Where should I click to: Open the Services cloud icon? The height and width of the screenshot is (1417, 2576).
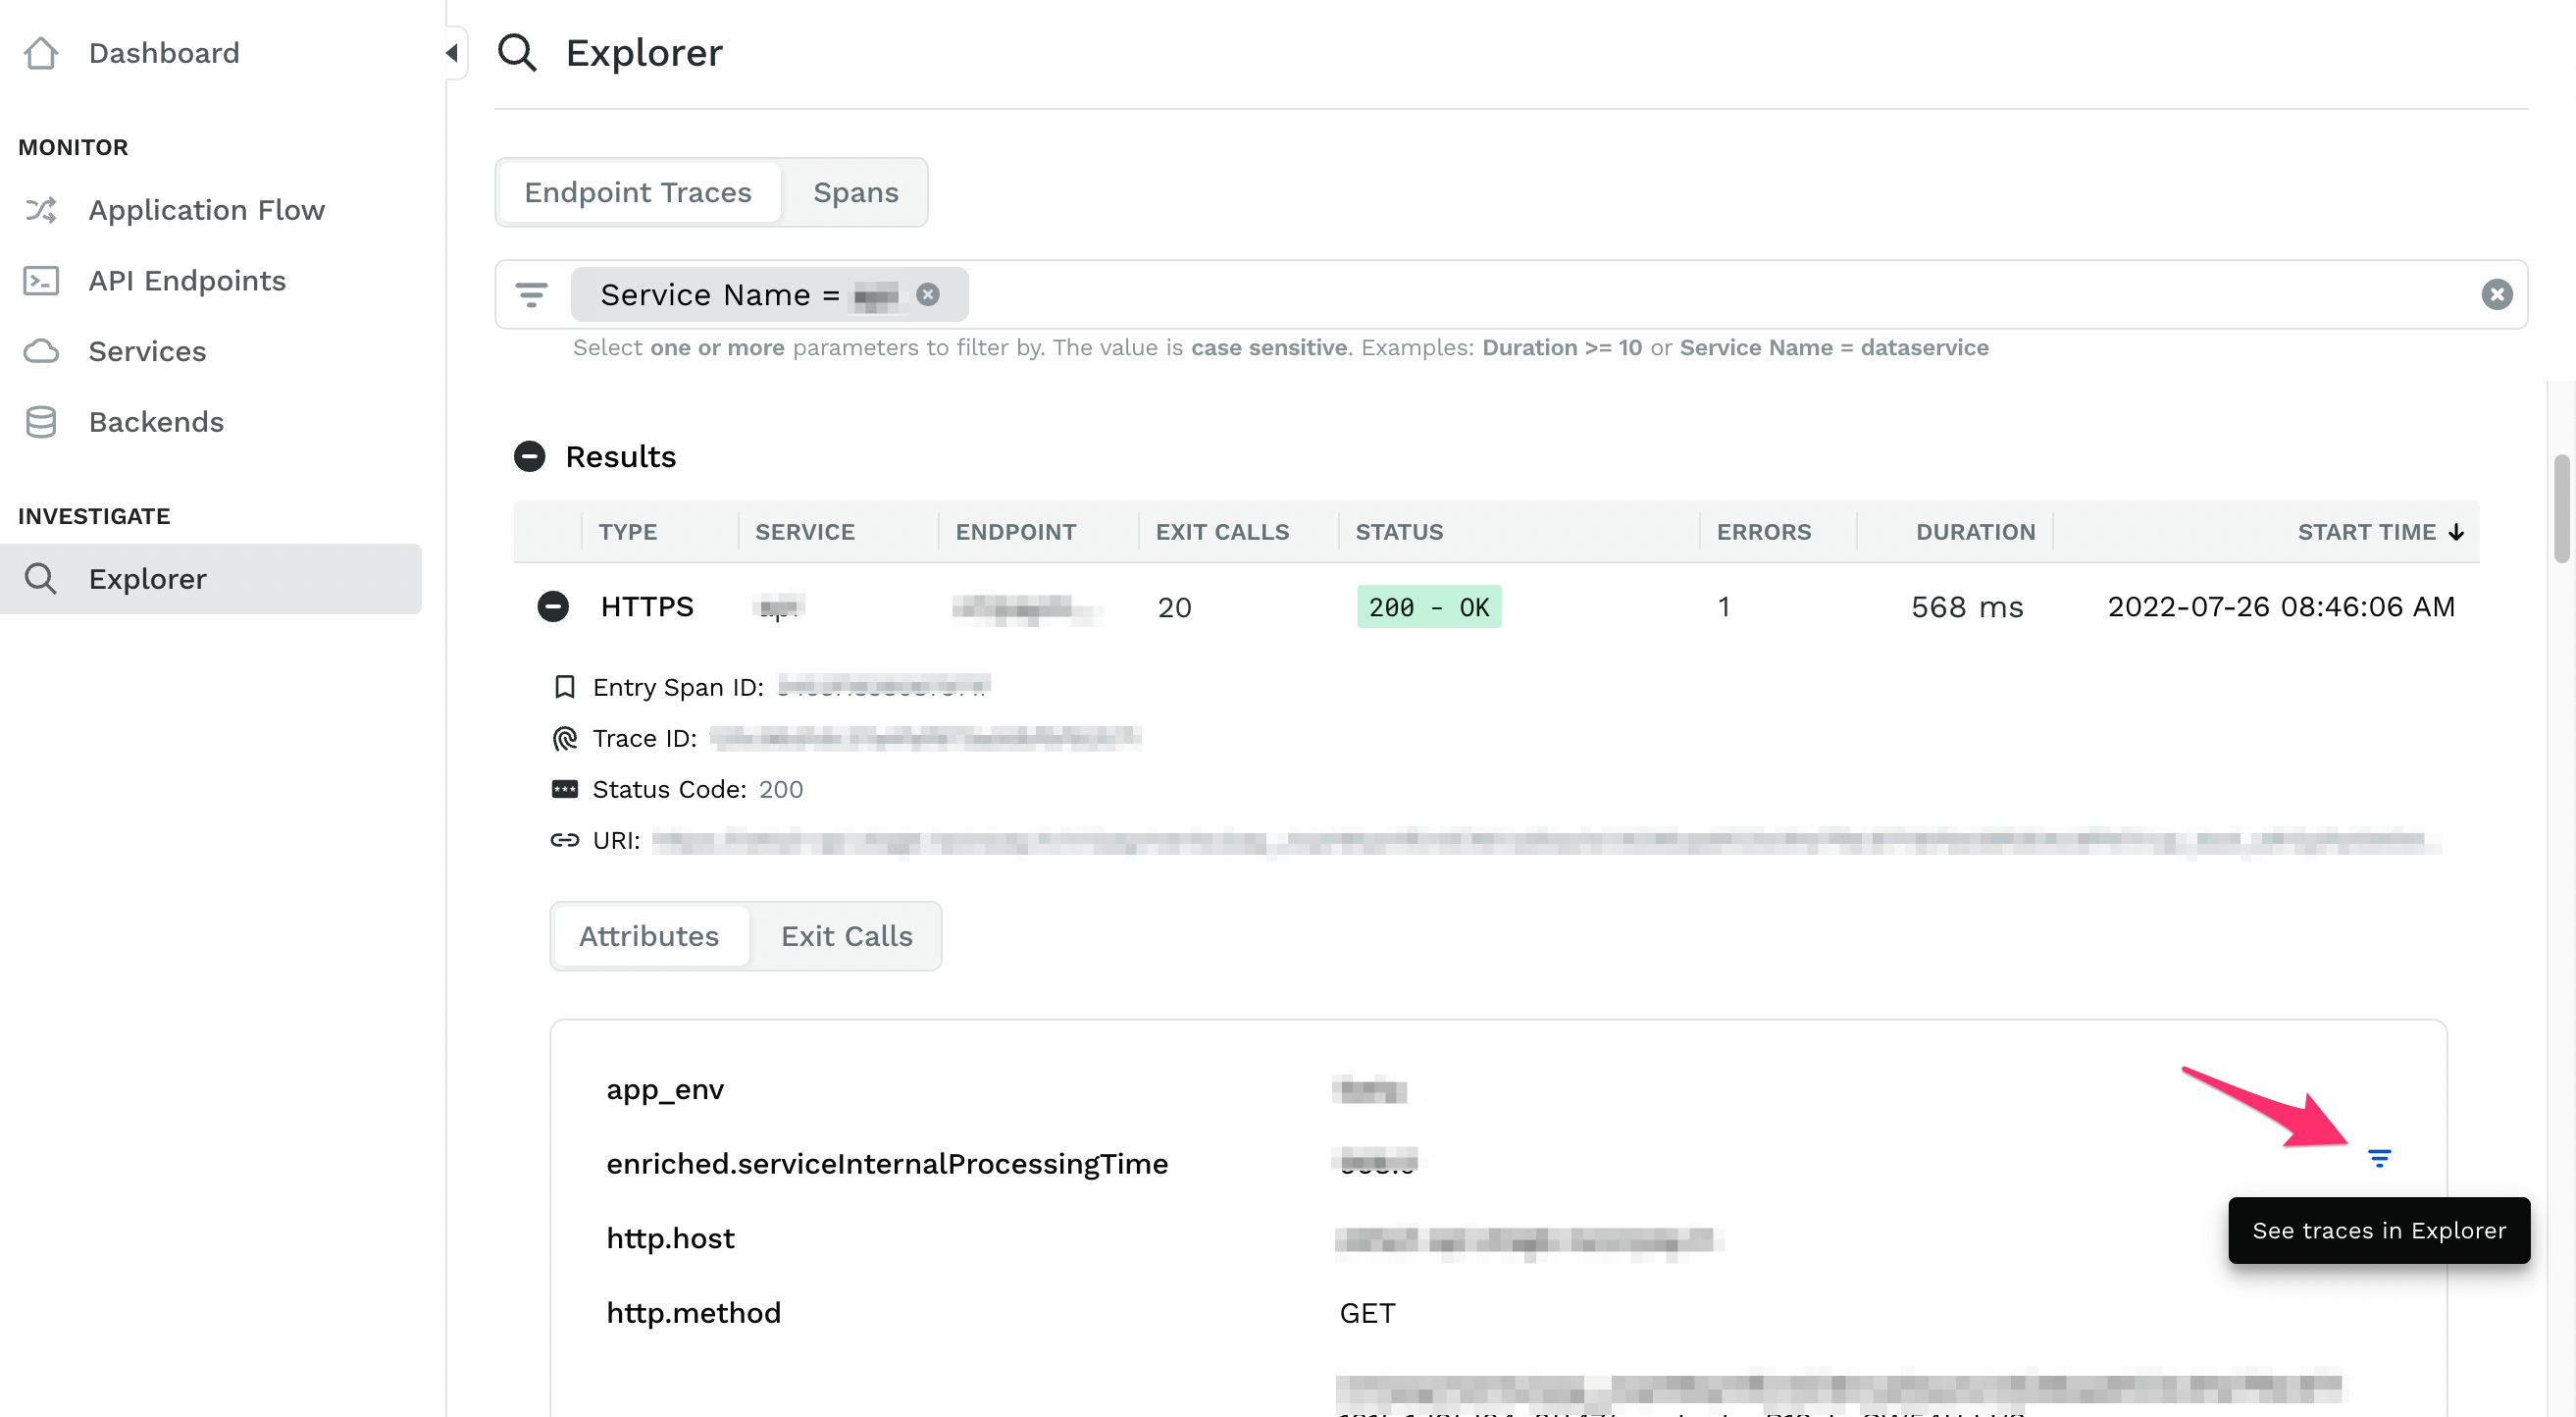click(41, 351)
